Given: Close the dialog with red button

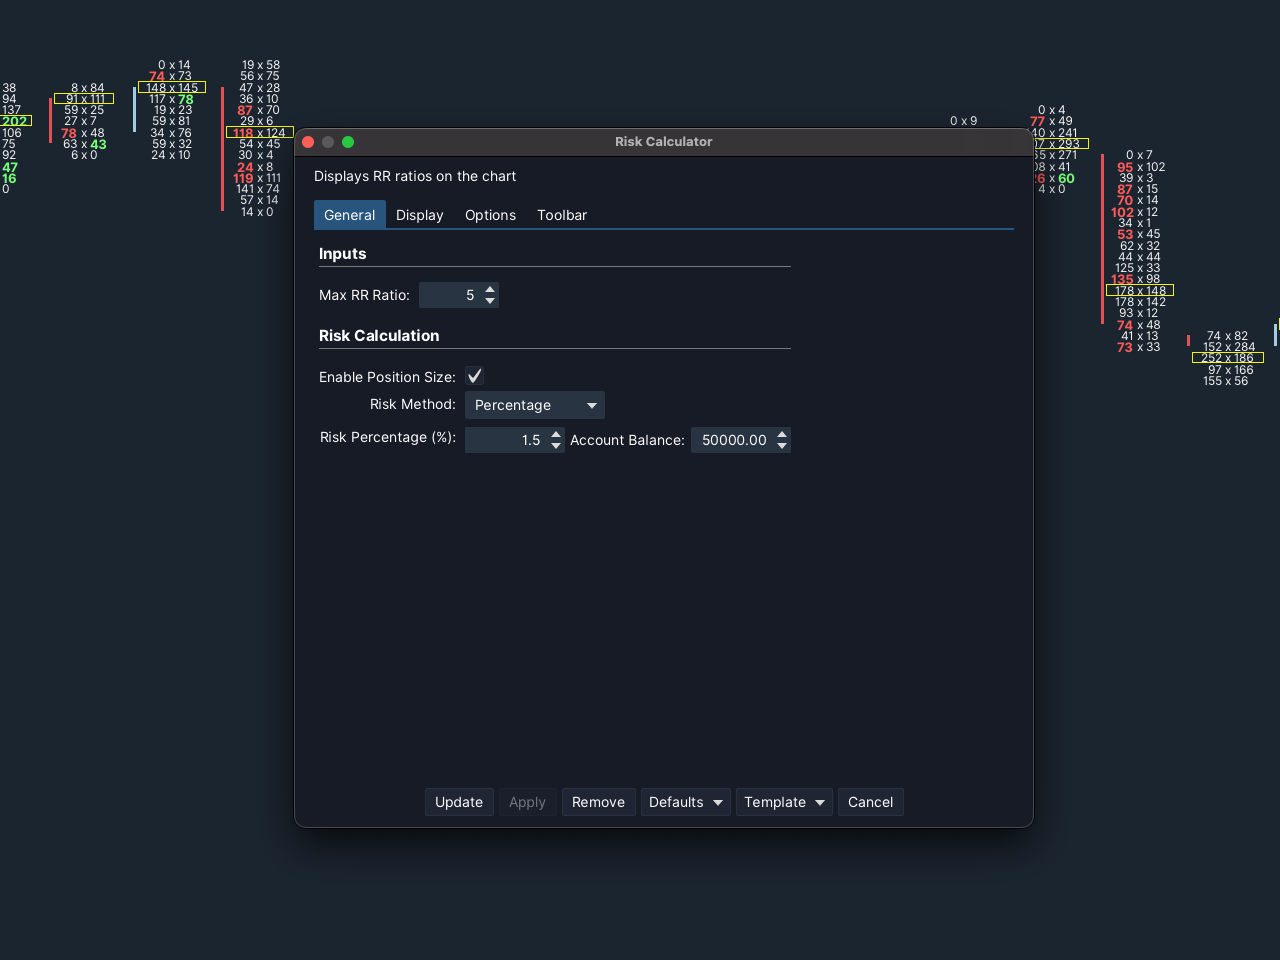Looking at the screenshot, I should pos(308,142).
